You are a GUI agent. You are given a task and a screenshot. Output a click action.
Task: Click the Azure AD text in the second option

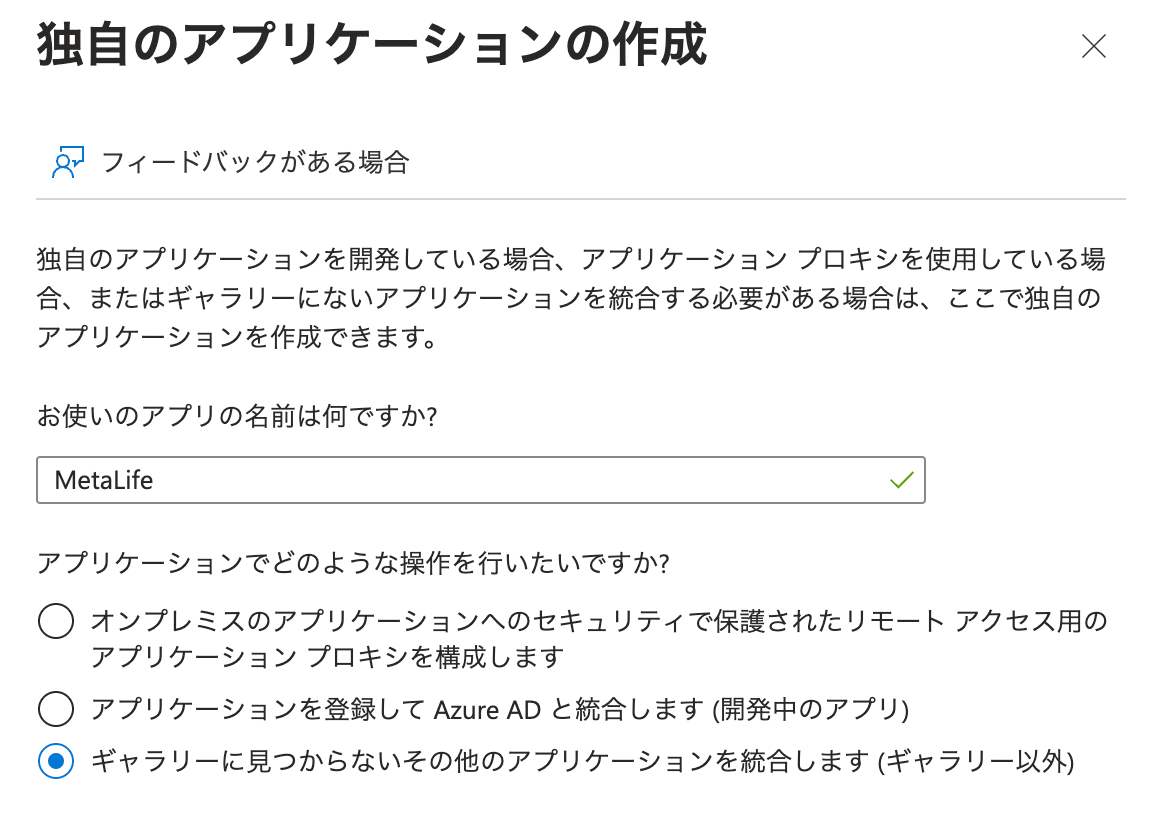[x=486, y=710]
